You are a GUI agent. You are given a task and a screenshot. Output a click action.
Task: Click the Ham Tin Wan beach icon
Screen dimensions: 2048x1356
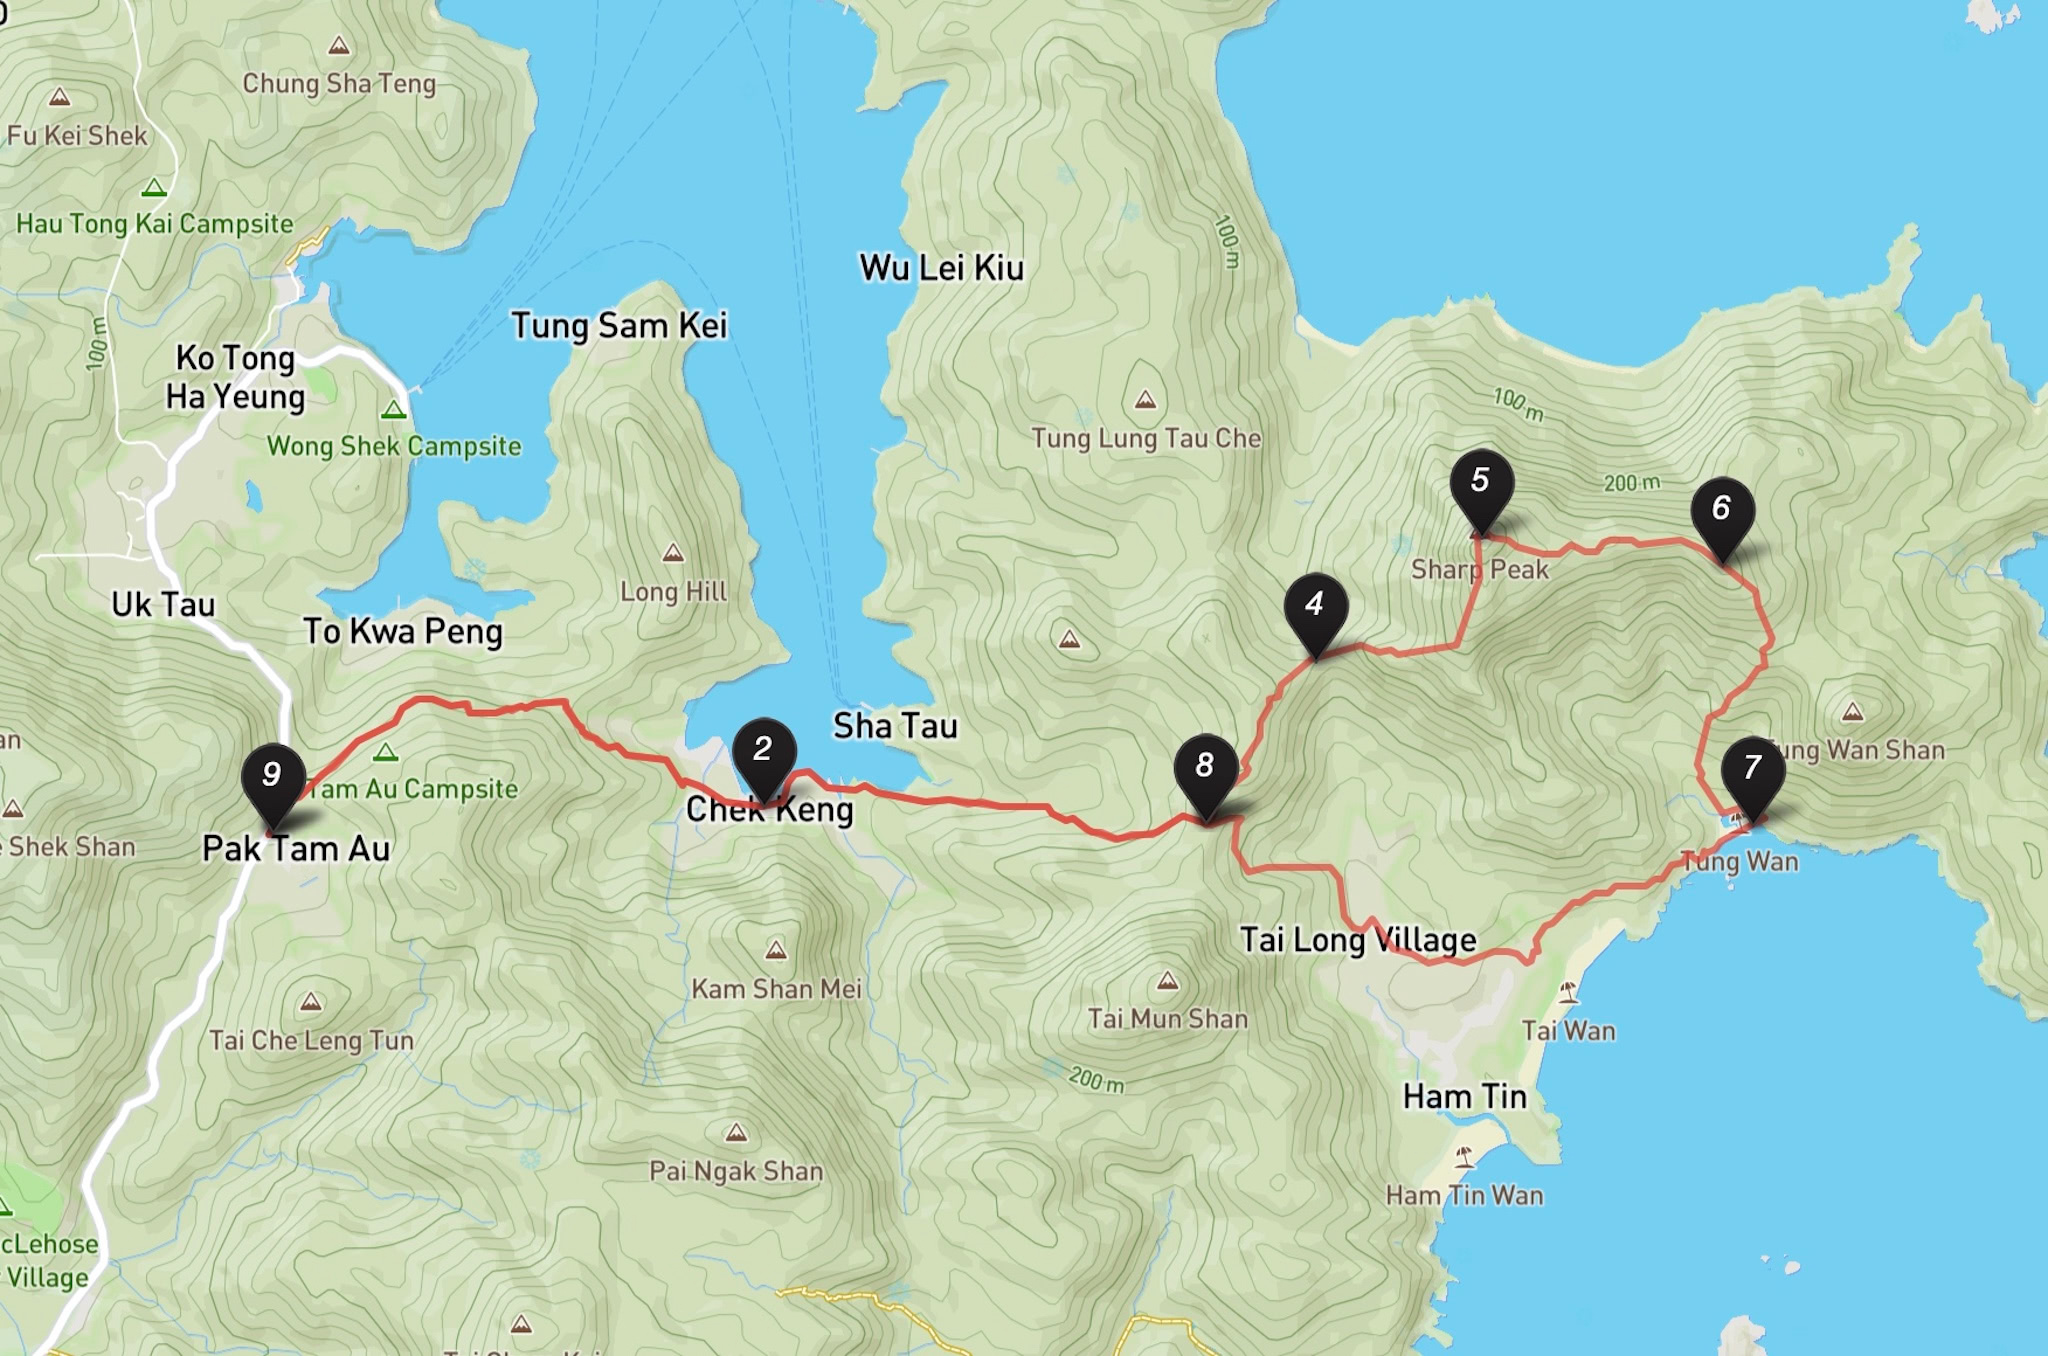(1464, 1157)
